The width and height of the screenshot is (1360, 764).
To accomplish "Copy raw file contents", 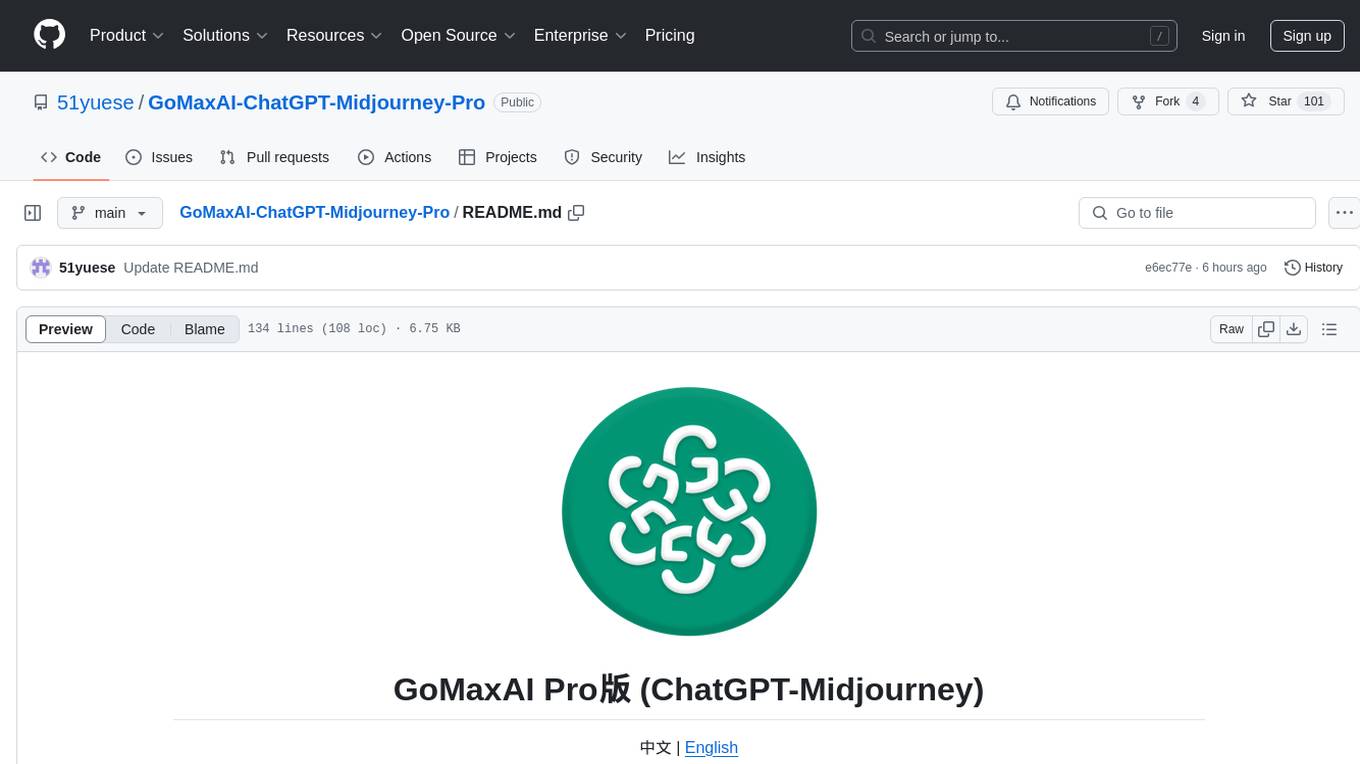I will pos(1266,329).
